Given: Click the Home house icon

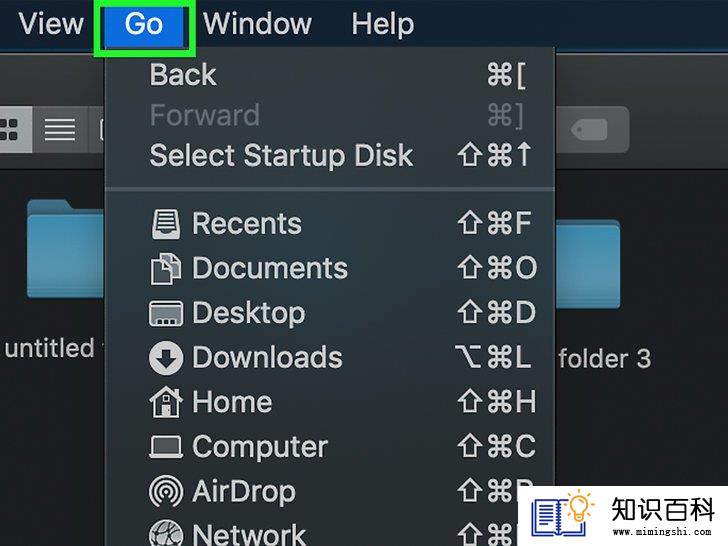Looking at the screenshot, I should click(165, 402).
